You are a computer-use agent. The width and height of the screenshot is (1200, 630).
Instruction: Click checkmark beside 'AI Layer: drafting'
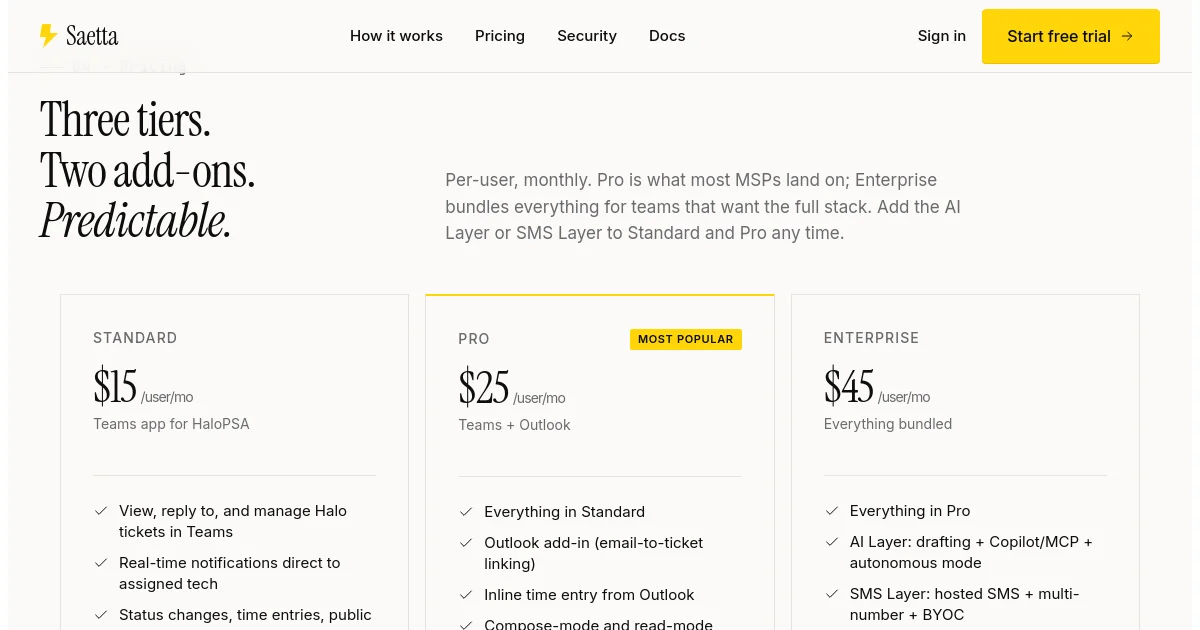coord(831,541)
